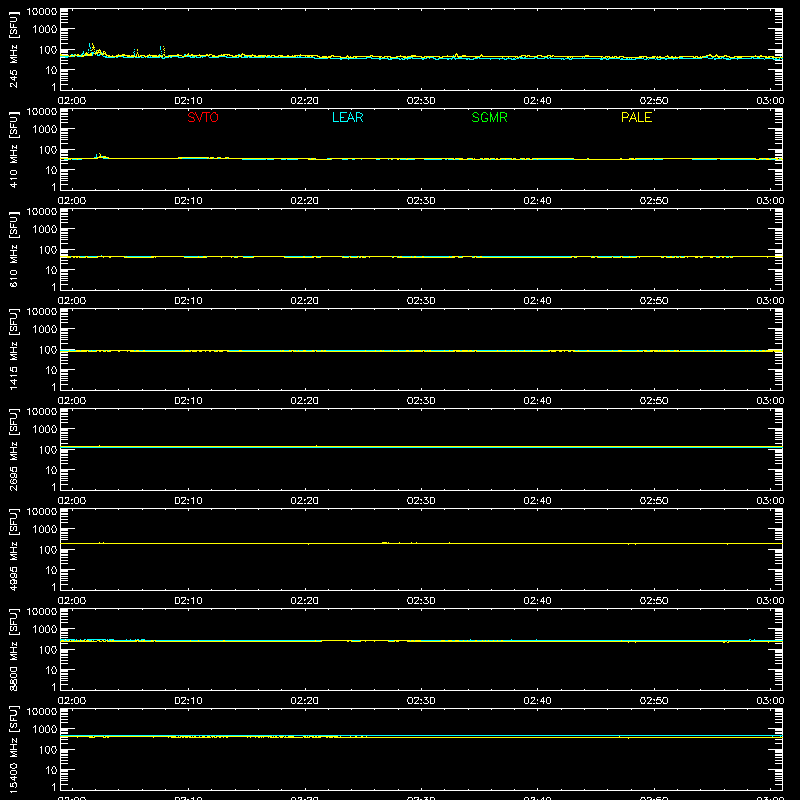Select the red SVTO station legend label
Viewport: 800px width, 800px height.
click(203, 117)
